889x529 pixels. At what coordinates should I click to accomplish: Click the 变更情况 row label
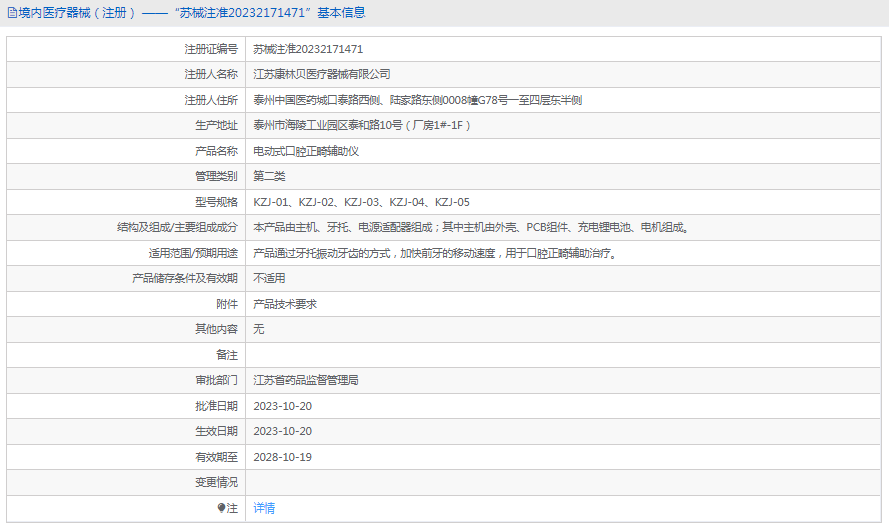click(x=217, y=483)
